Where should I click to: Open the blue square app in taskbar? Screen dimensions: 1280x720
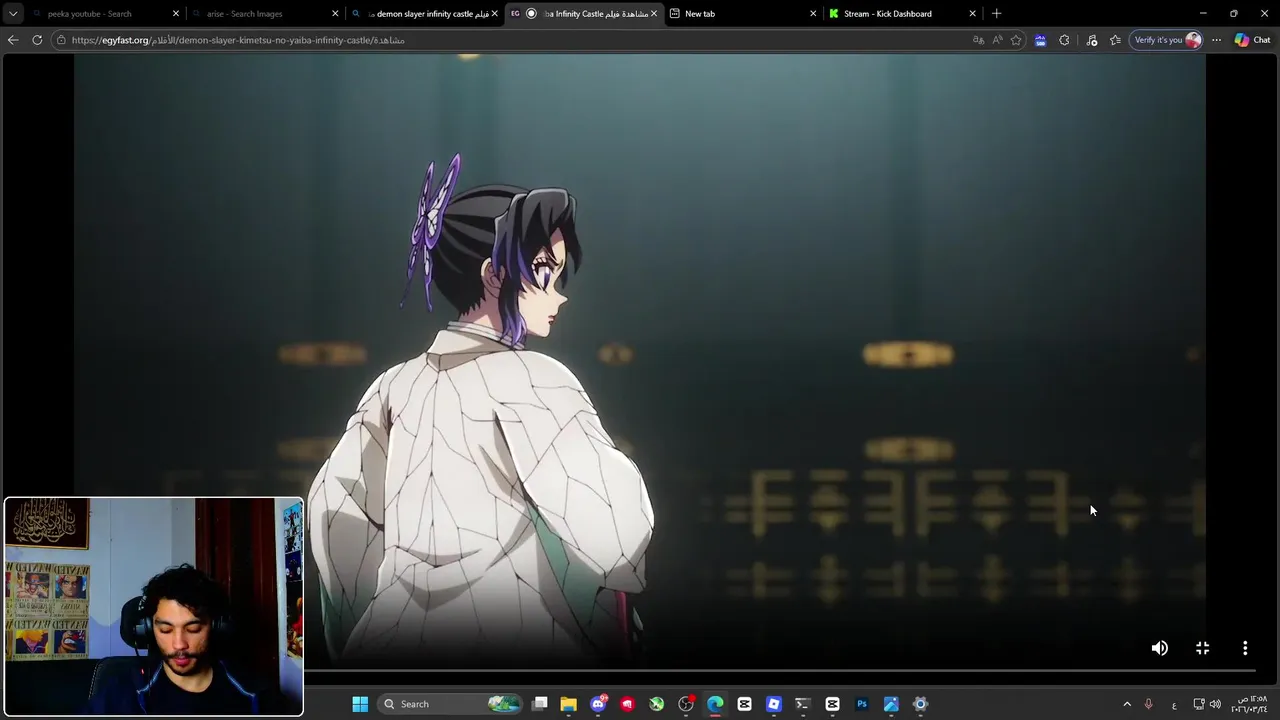773,704
